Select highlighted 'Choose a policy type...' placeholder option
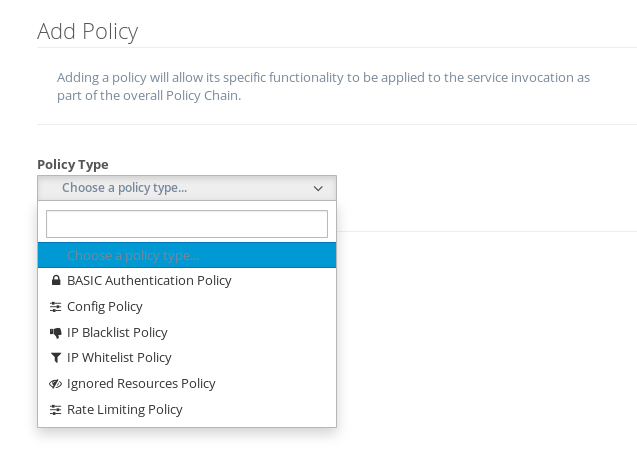The width and height of the screenshot is (637, 458). coord(187,255)
